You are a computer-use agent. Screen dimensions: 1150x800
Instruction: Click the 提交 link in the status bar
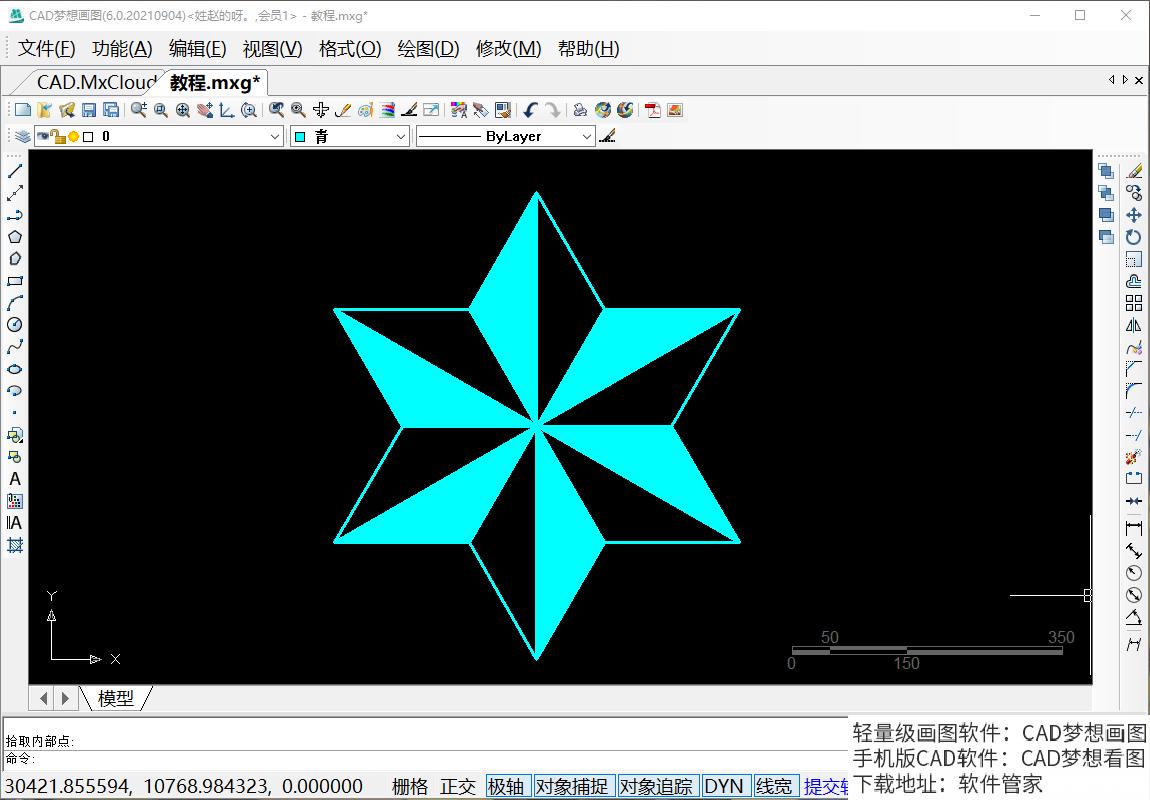pos(827,786)
